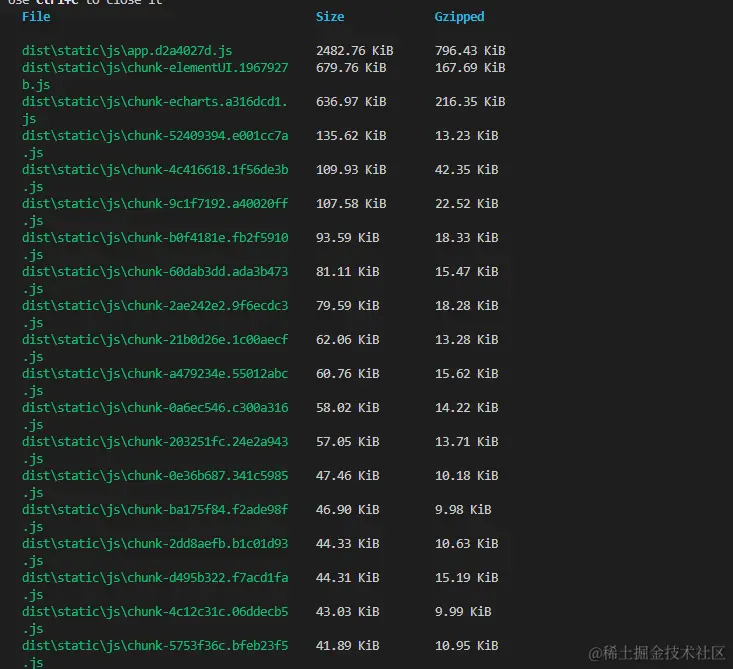Viewport: 733px width, 669px height.
Task: Select the chunk-2ae242e2.9f6ecdc3 file path
Action: coord(155,306)
